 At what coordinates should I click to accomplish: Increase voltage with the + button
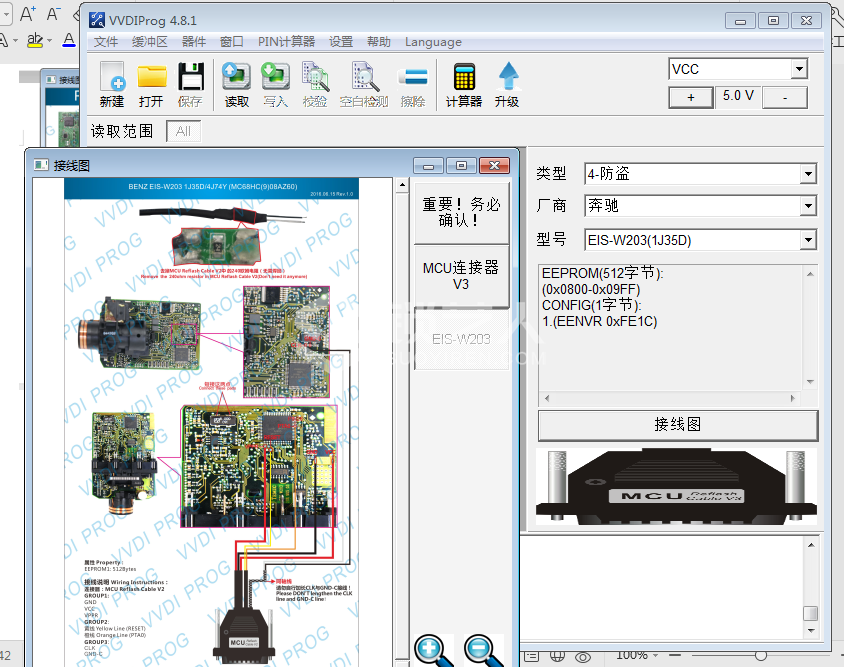click(x=691, y=97)
